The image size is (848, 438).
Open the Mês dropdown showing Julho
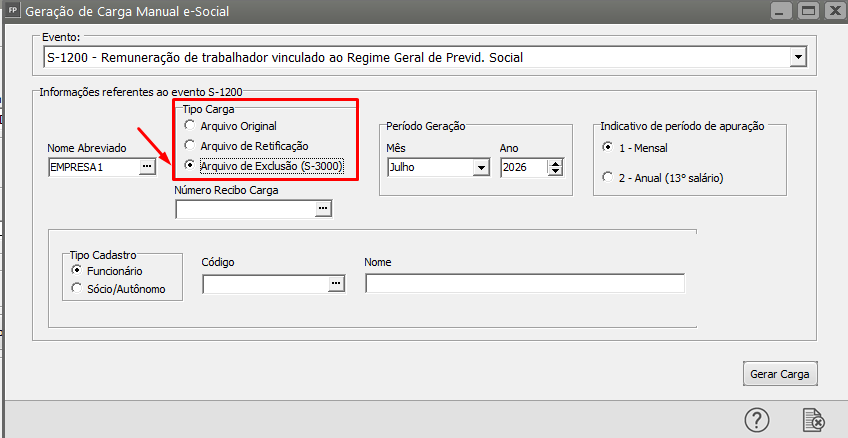480,168
